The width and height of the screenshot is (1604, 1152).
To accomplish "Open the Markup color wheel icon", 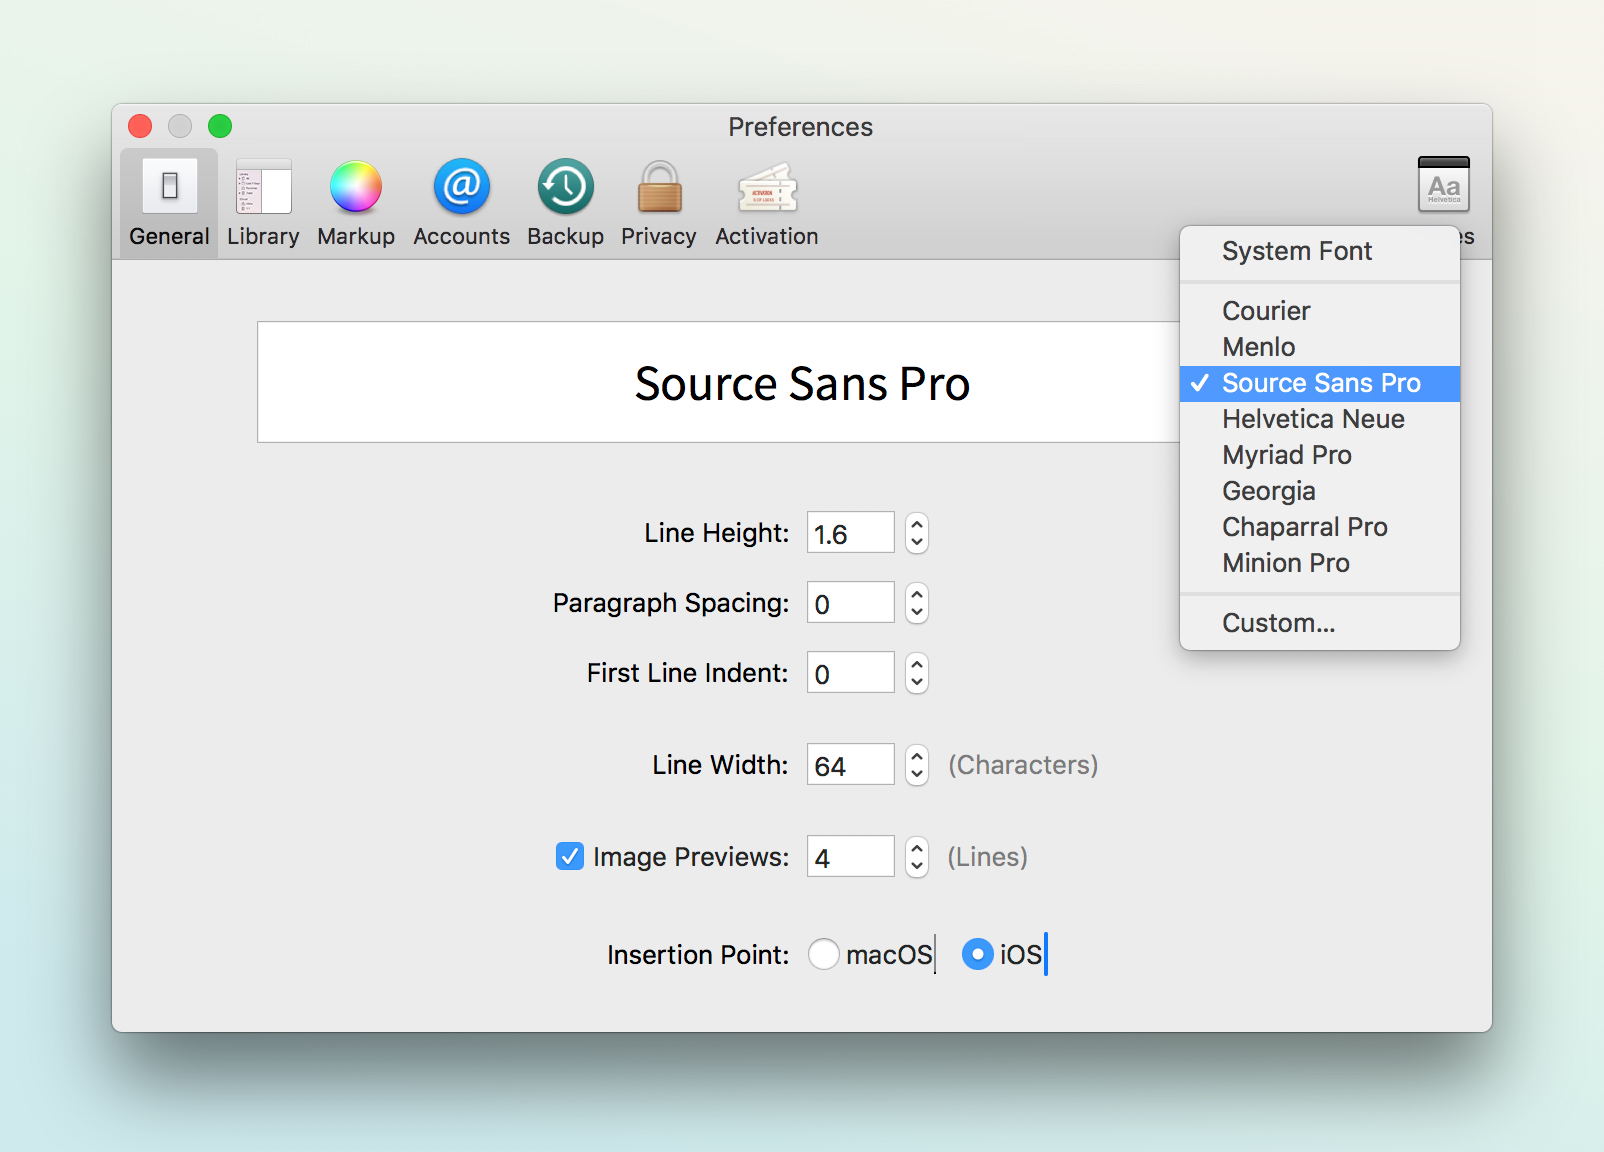I will [x=356, y=186].
